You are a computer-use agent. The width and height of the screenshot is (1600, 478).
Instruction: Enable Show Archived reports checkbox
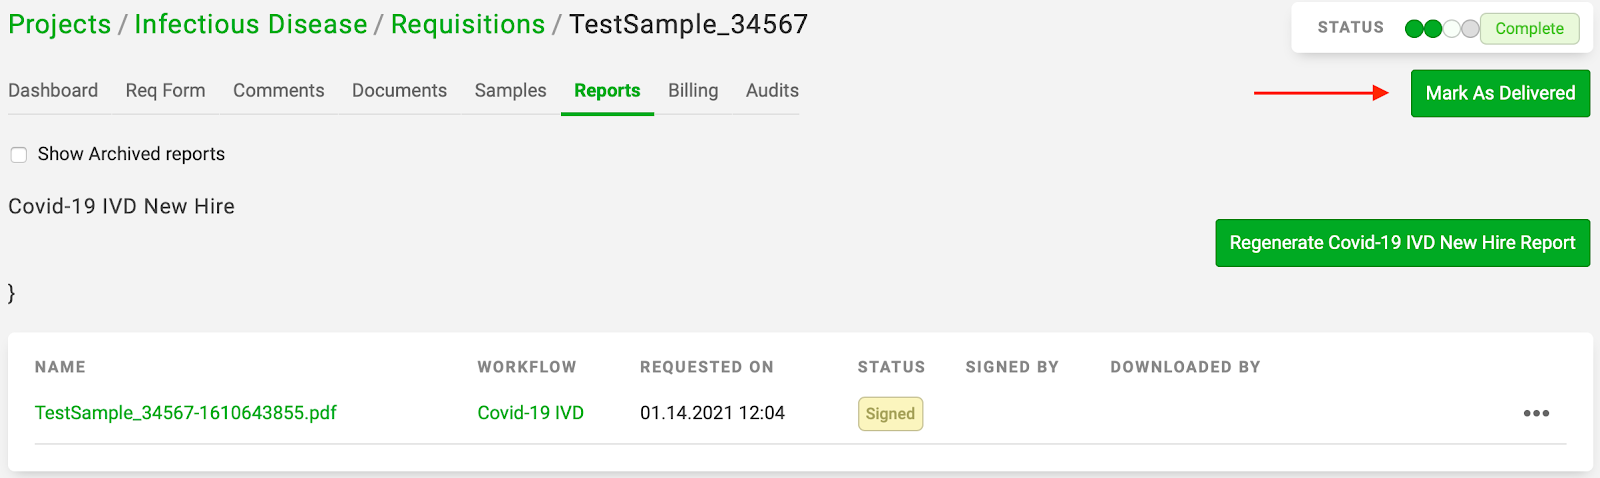pyautogui.click(x=19, y=154)
